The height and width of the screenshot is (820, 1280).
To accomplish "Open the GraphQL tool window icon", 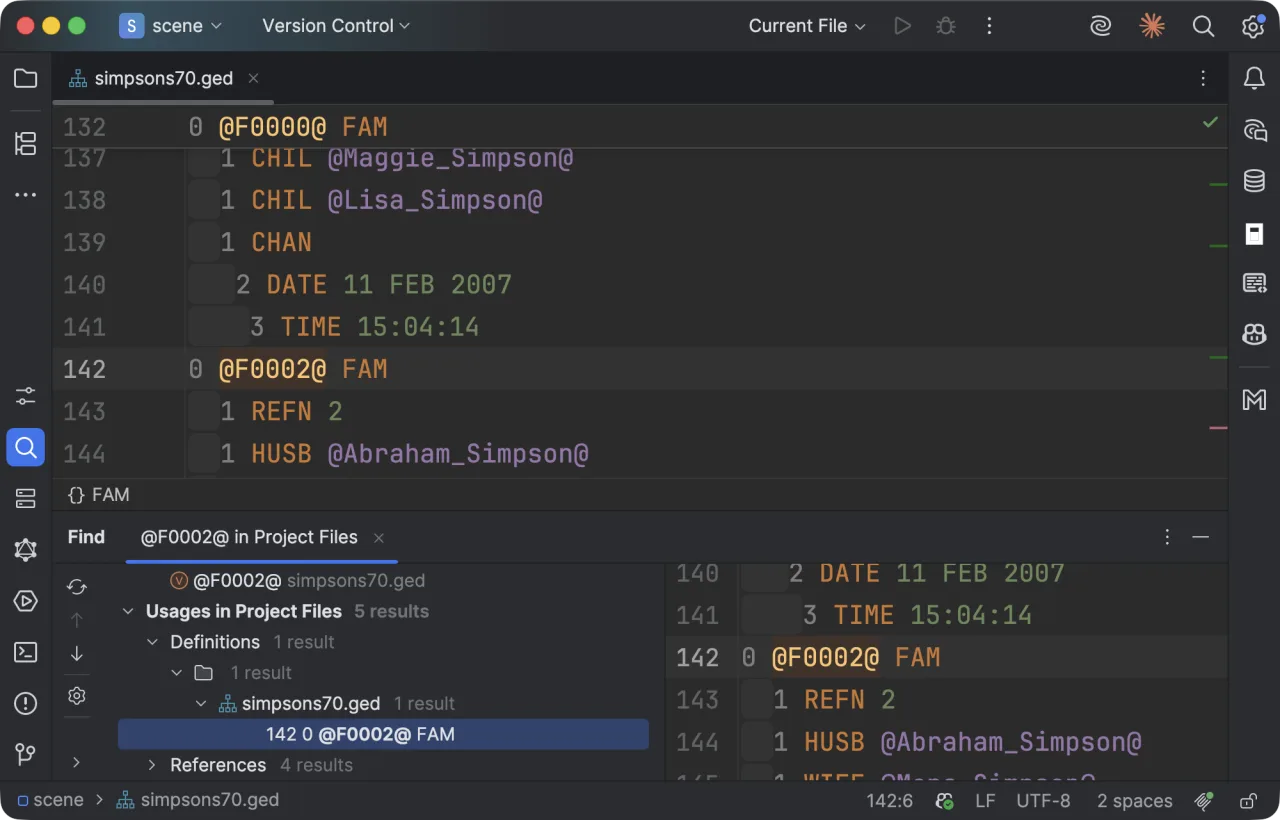I will tap(26, 549).
